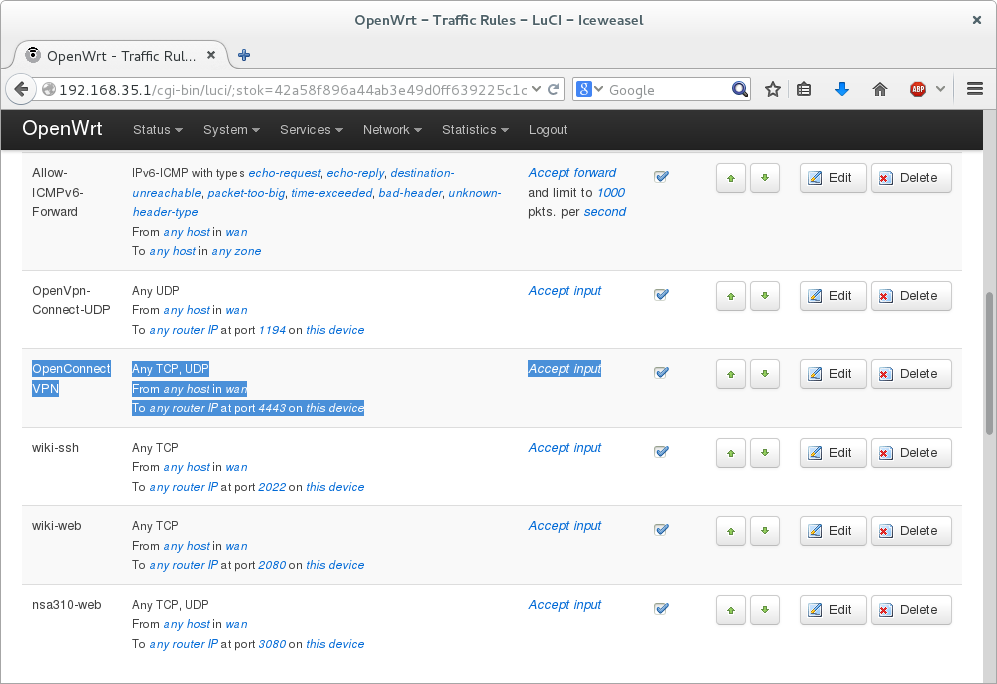The width and height of the screenshot is (997, 684).
Task: Edit the wiki-ssh rule
Action: 833,453
